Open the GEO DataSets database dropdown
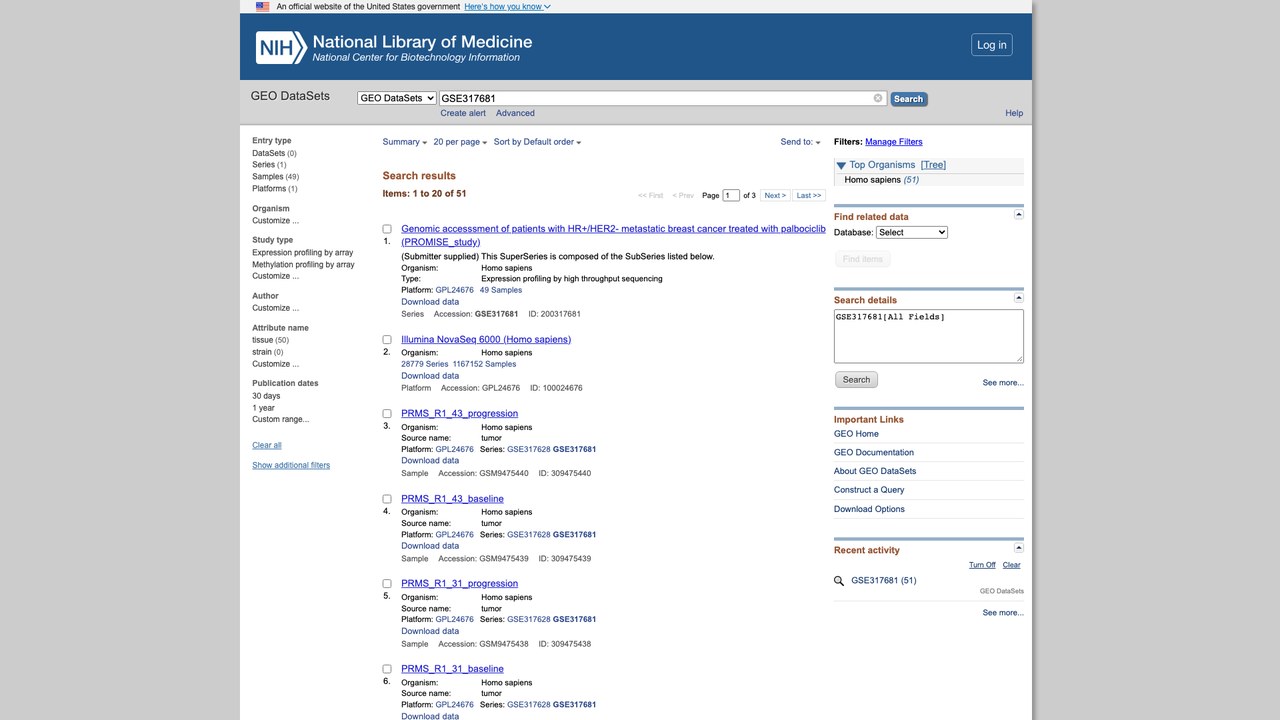The width and height of the screenshot is (1280, 720). (397, 98)
